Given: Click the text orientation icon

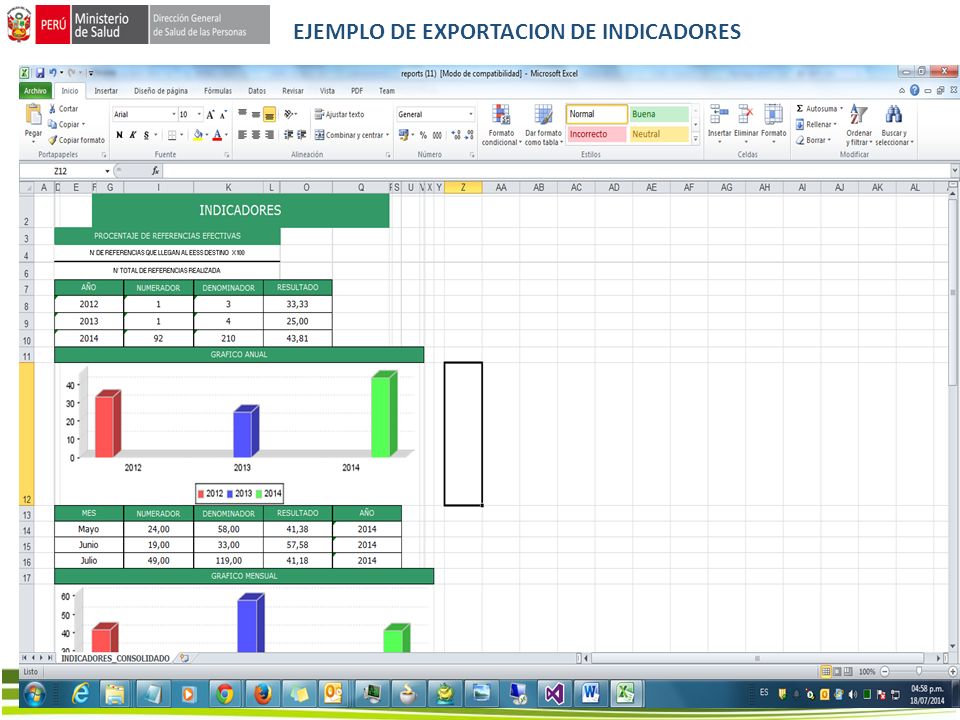Looking at the screenshot, I should (x=288, y=114).
